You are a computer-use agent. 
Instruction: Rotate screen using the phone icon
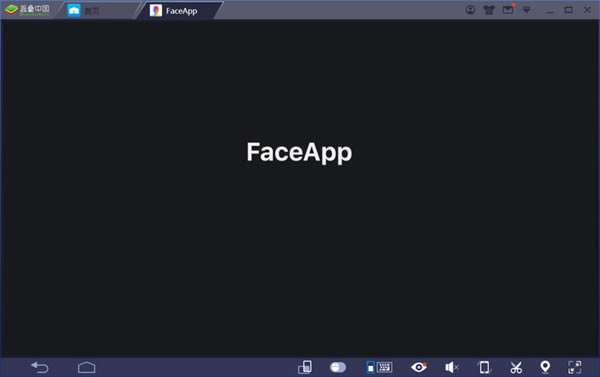pos(484,367)
